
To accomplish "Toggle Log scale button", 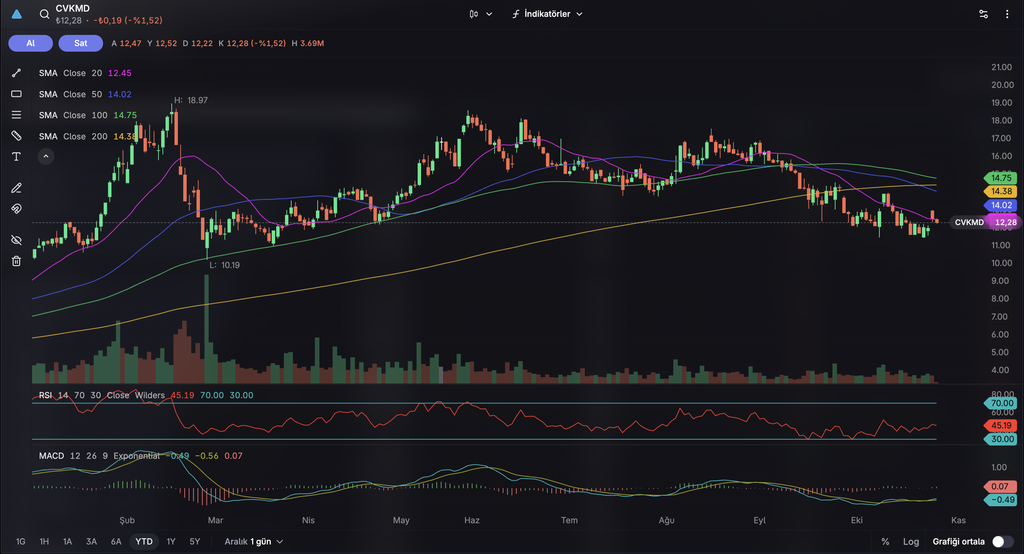I will [911, 542].
